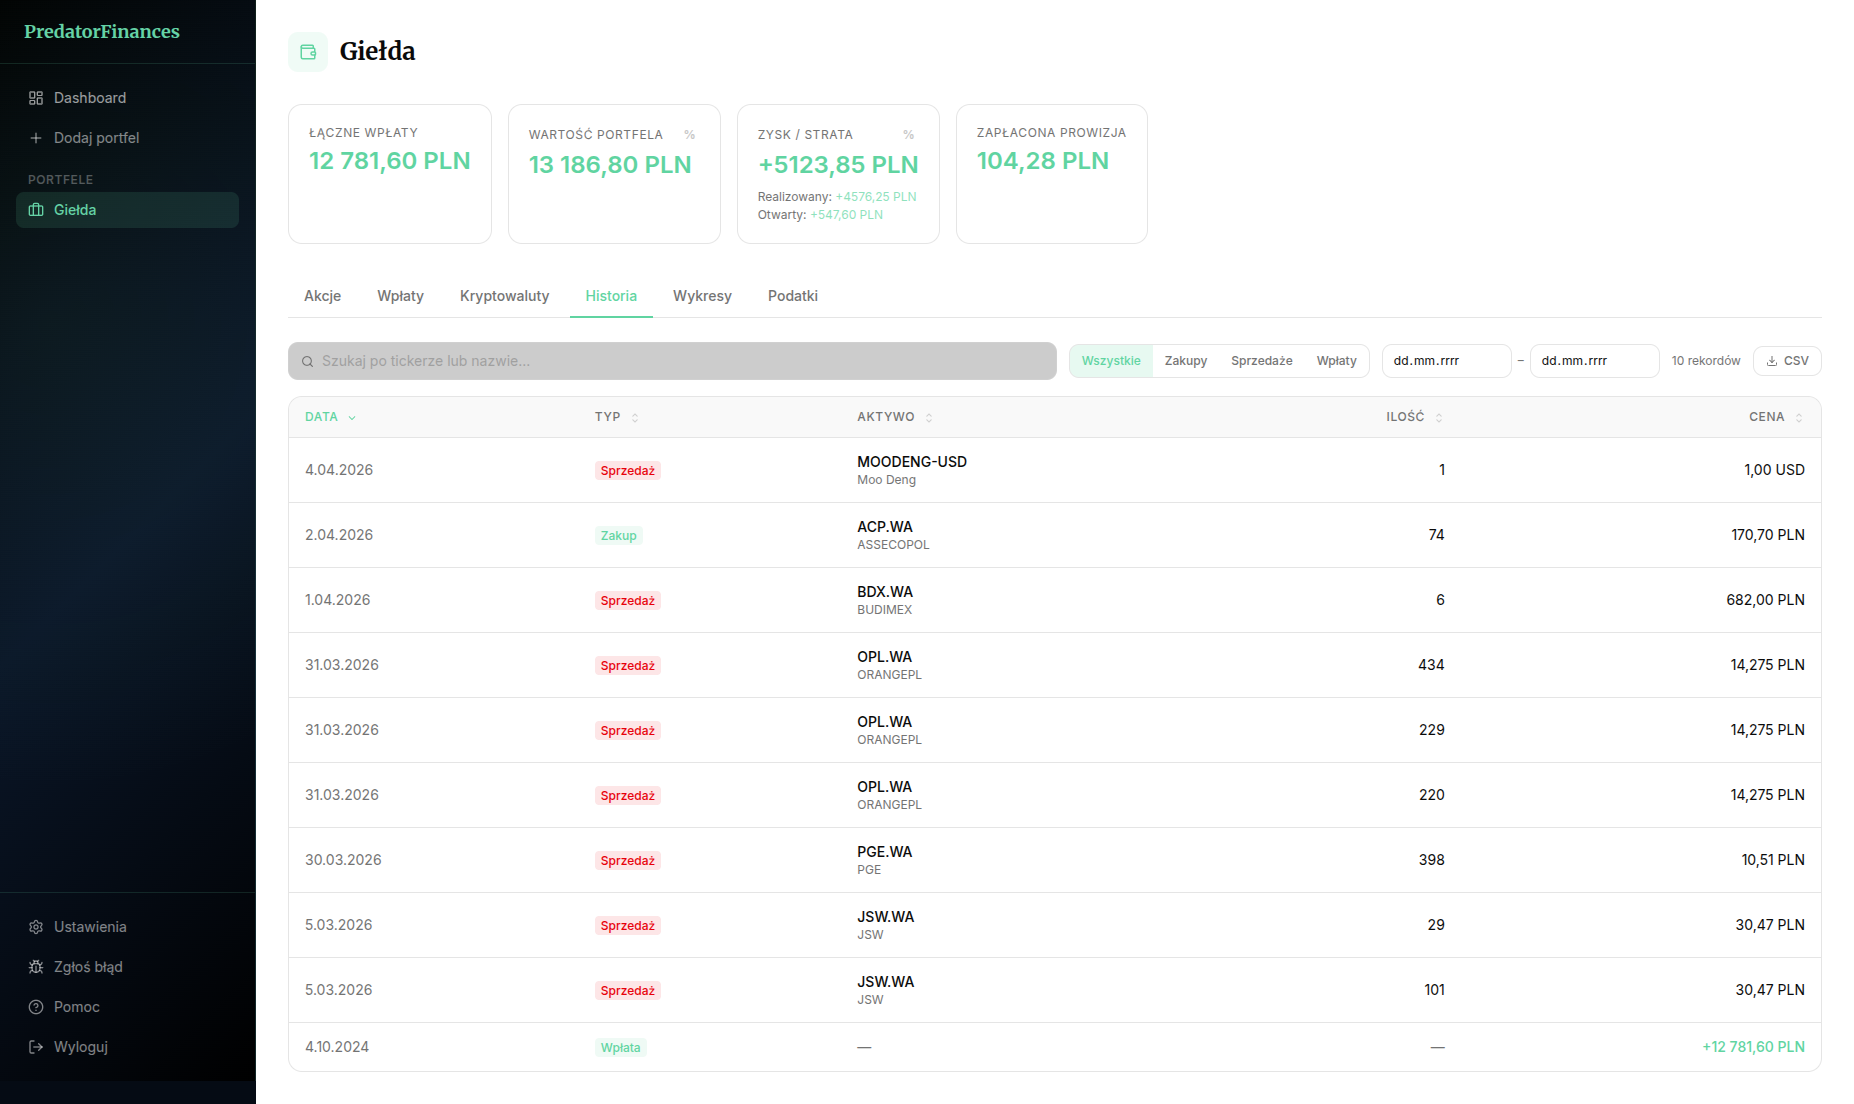Open Pomoc using the question mark icon
1854x1104 pixels.
(34, 1007)
